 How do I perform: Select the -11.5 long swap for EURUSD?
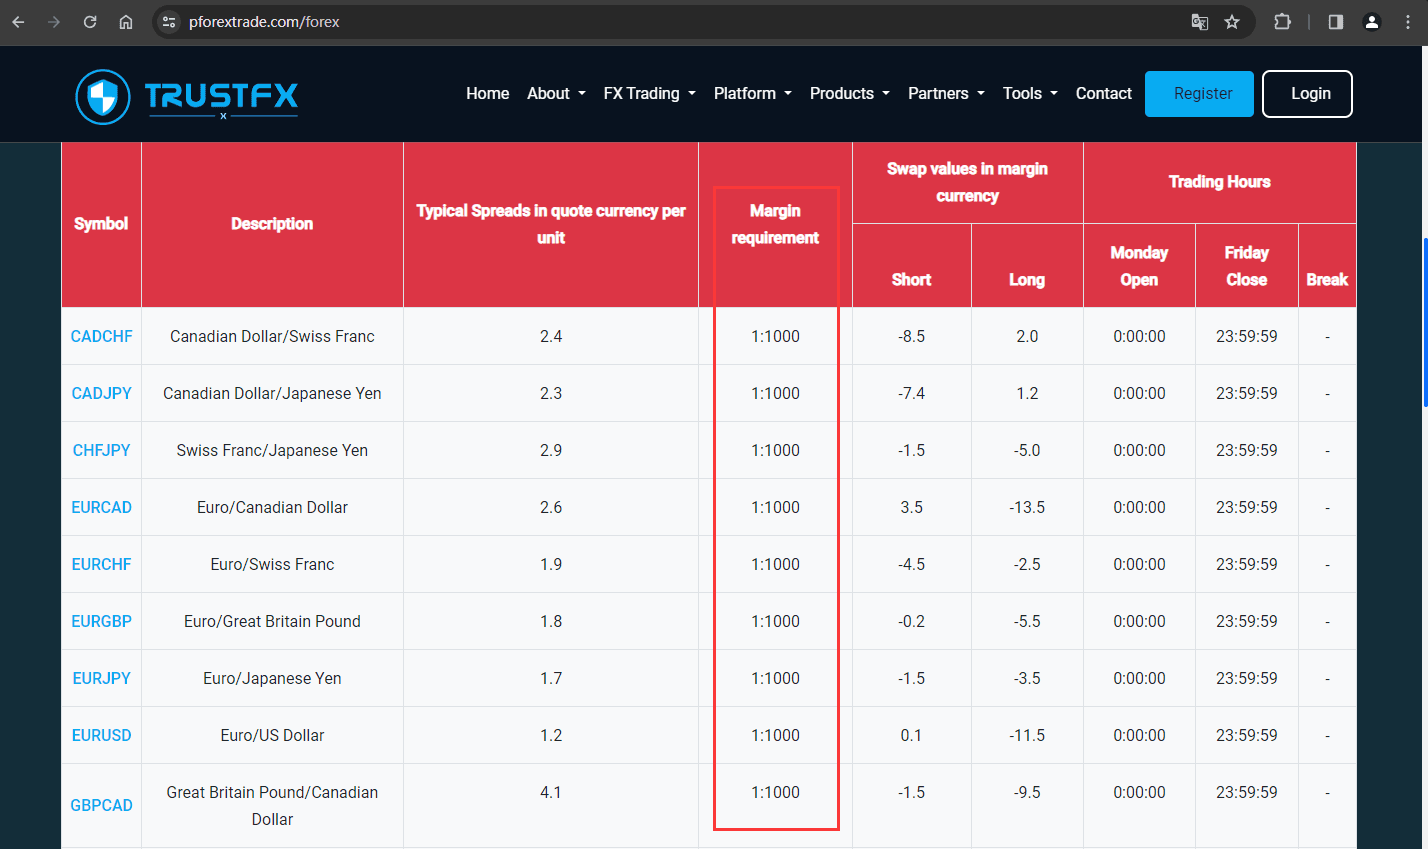pos(1027,735)
